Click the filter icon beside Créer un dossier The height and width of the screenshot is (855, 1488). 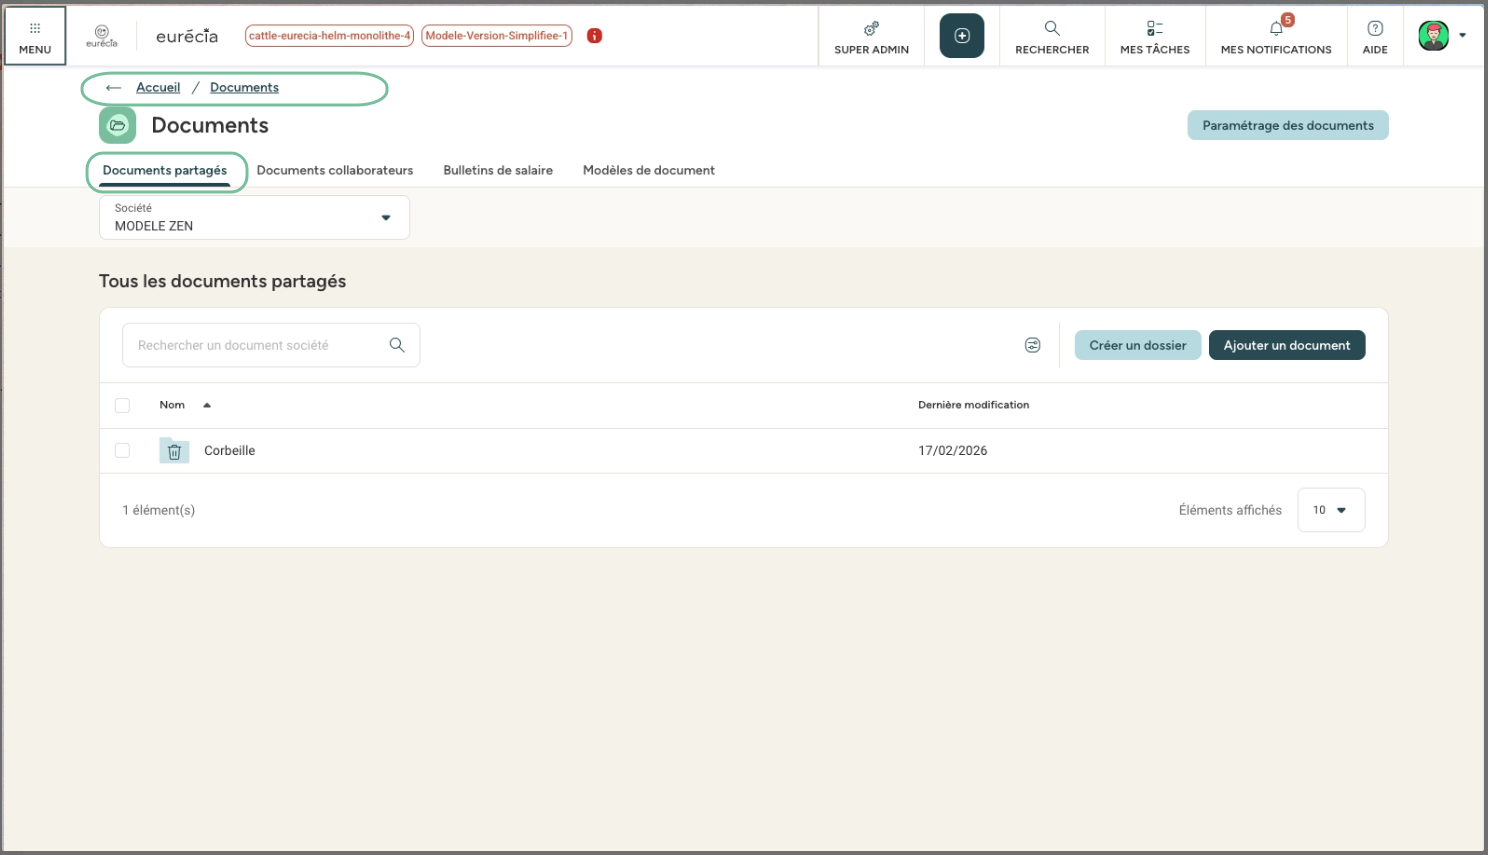click(x=1032, y=345)
